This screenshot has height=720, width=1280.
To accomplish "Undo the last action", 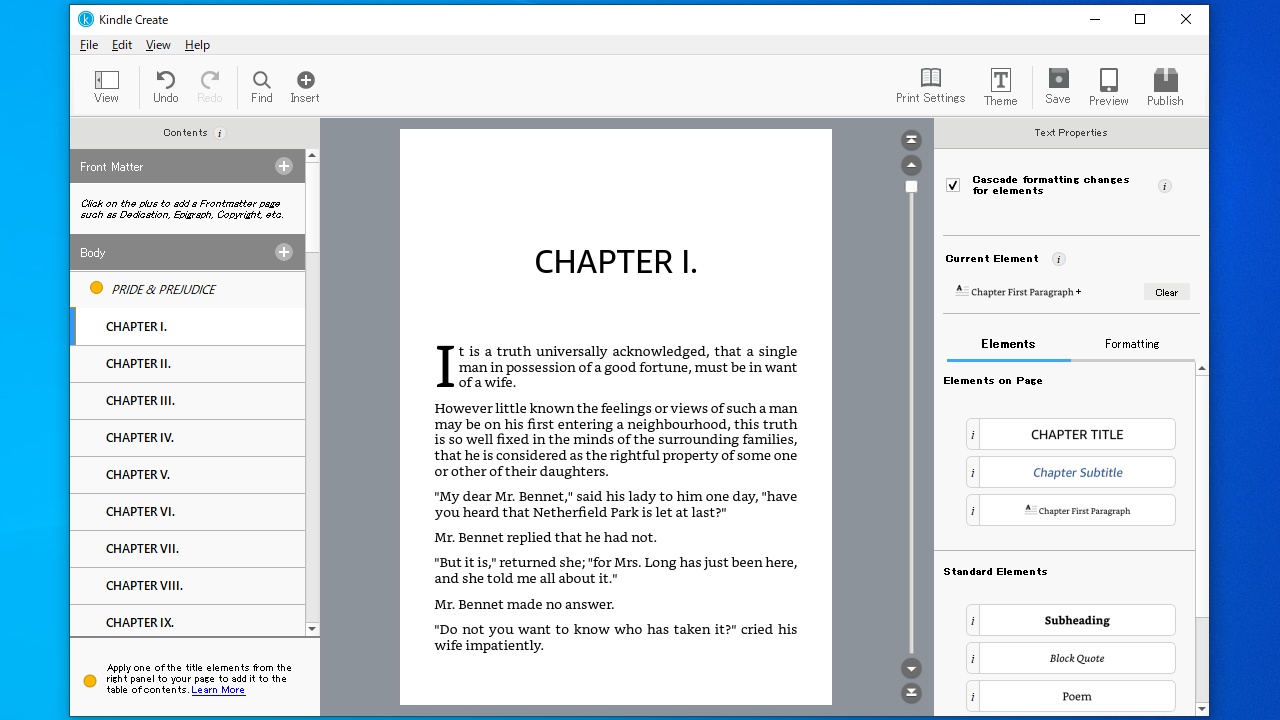I will pyautogui.click(x=165, y=87).
